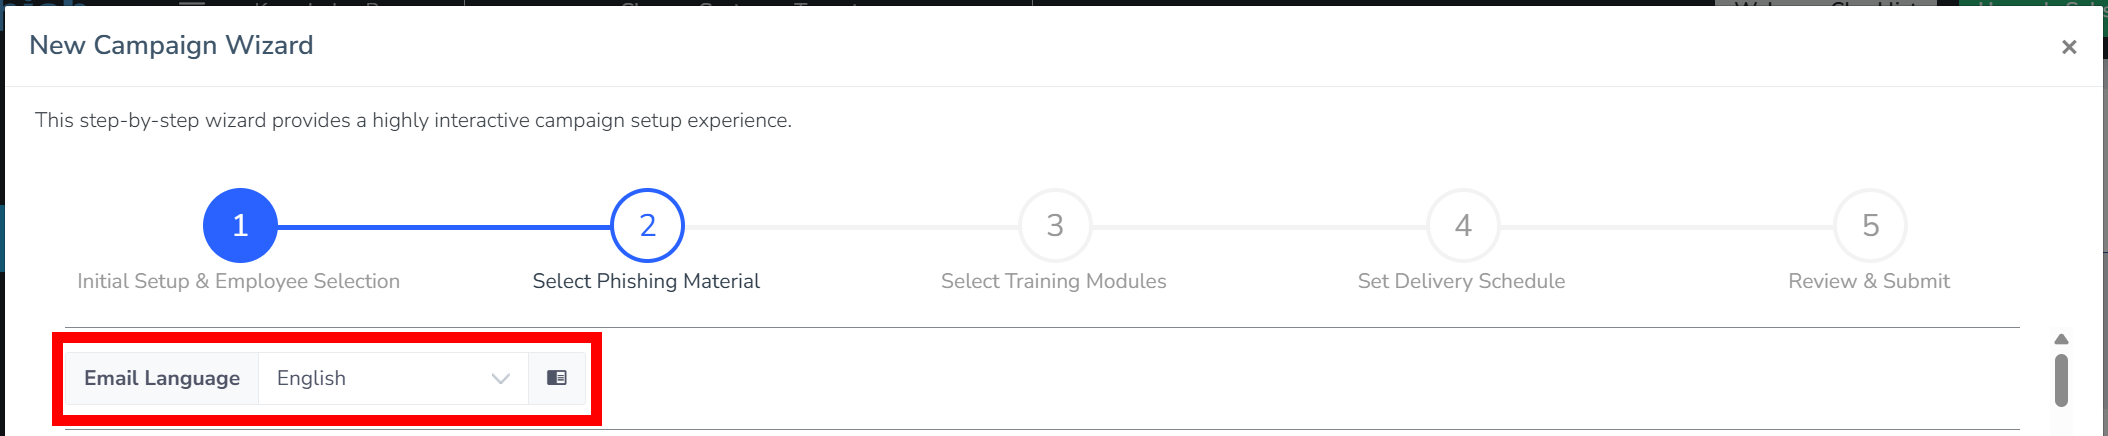Click the scrollbar up arrow

coord(2061,339)
